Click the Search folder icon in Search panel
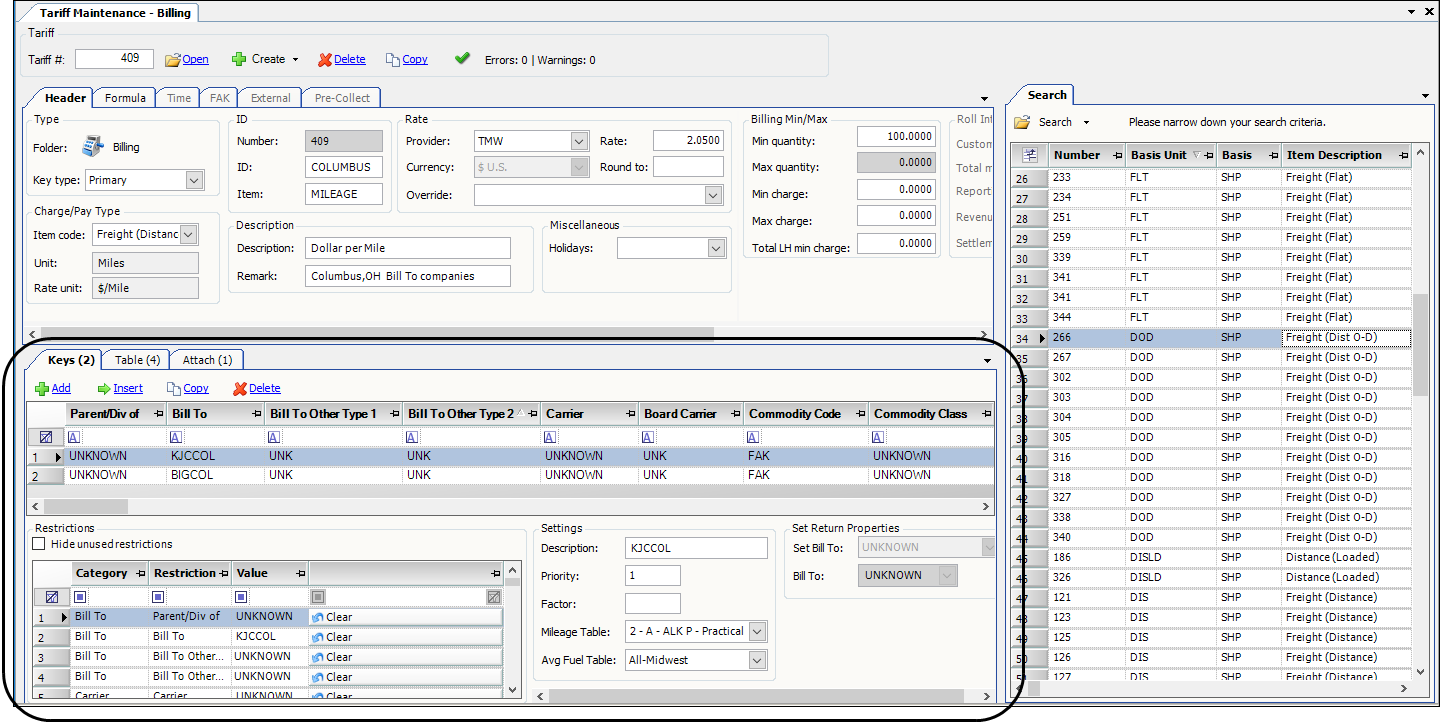This screenshot has width=1440, height=723. point(1022,122)
